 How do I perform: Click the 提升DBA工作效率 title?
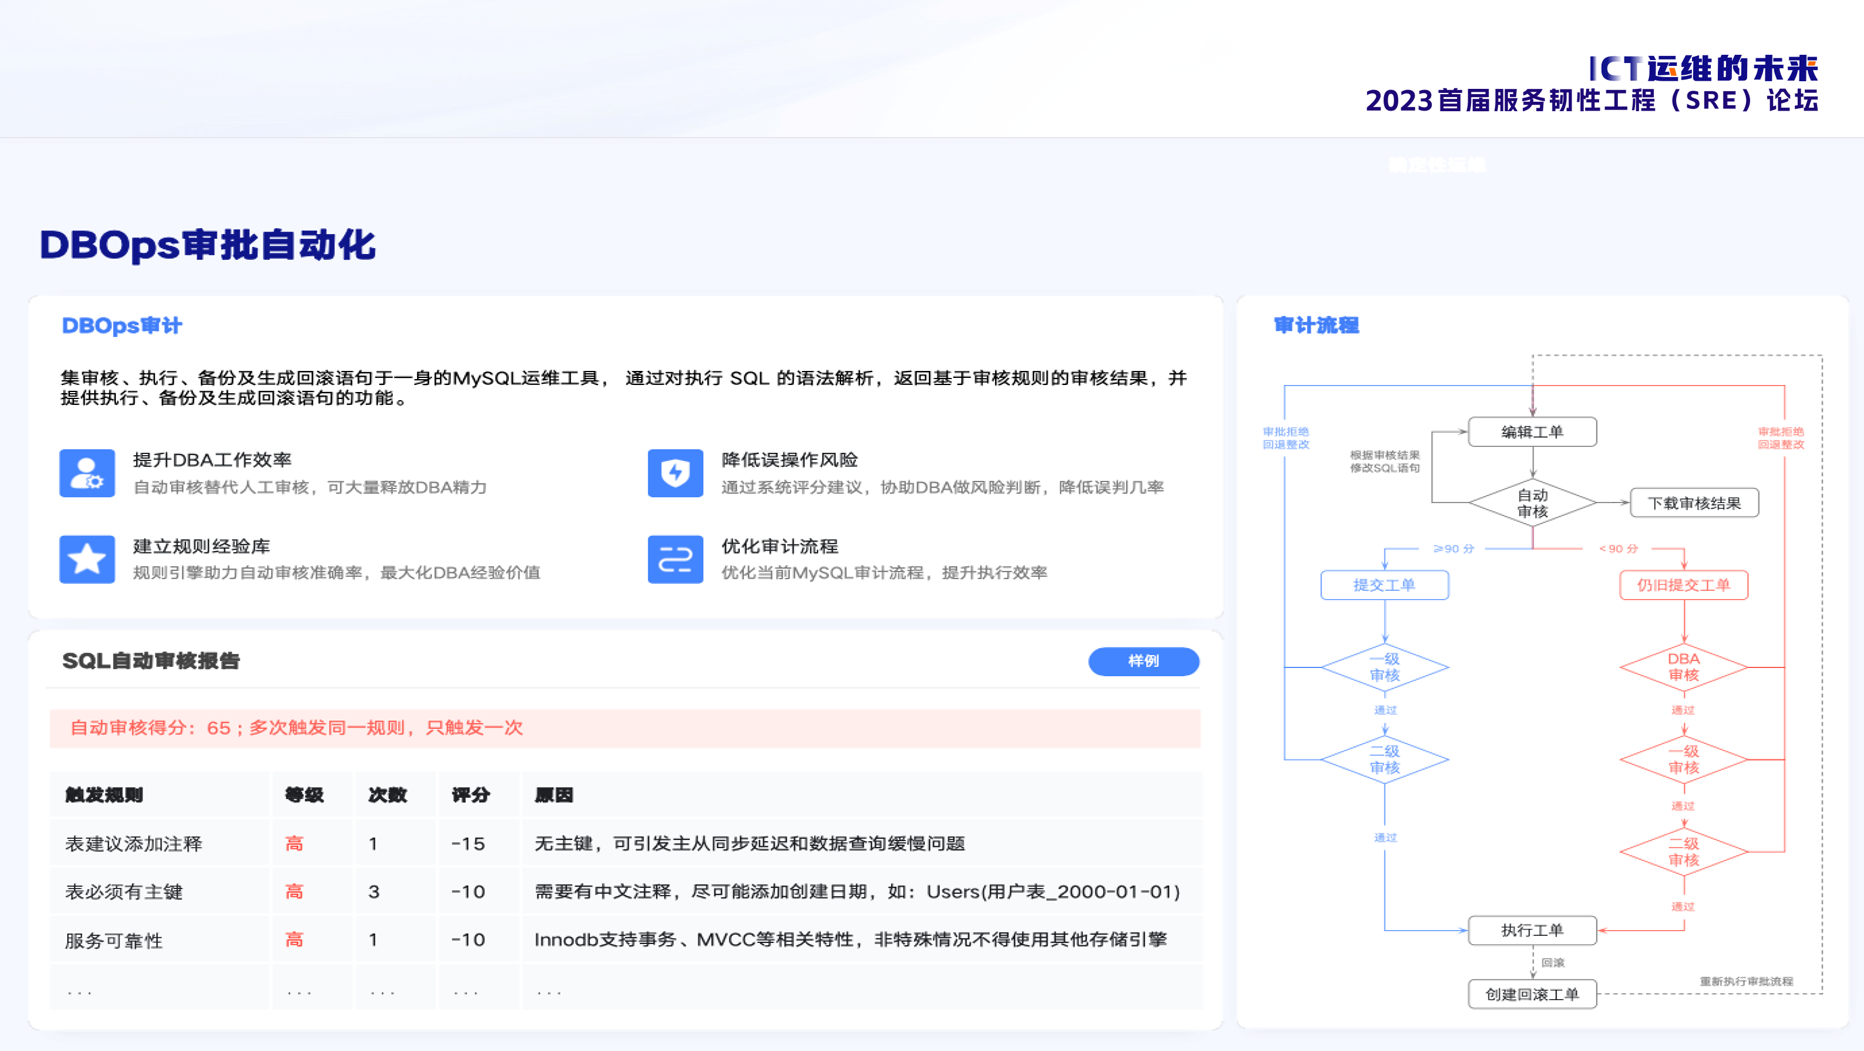[x=212, y=460]
